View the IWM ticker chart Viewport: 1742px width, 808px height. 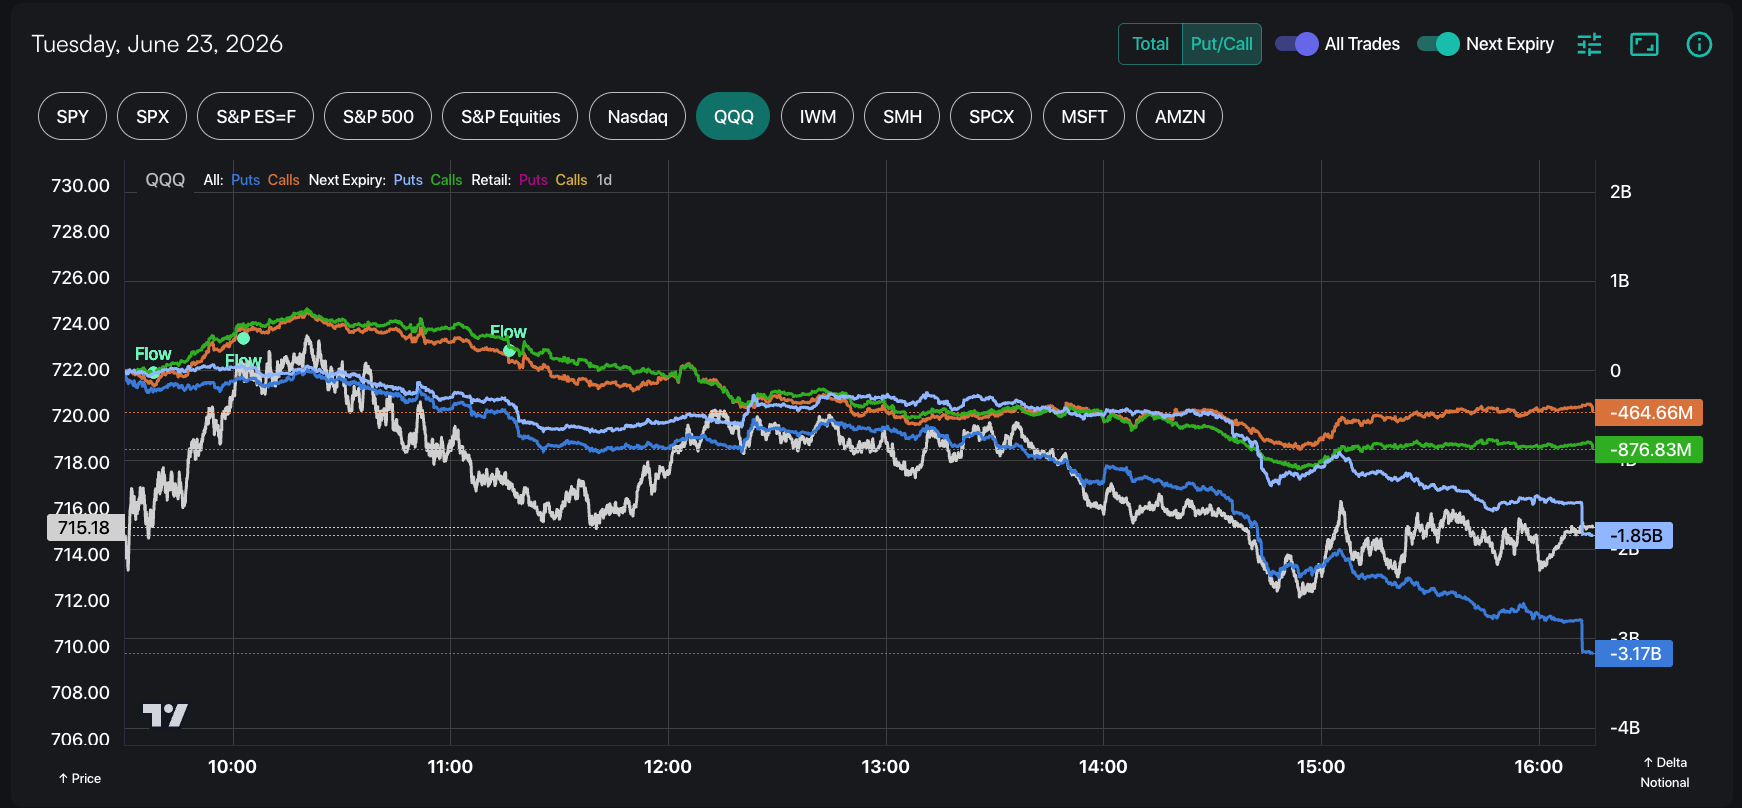point(817,116)
